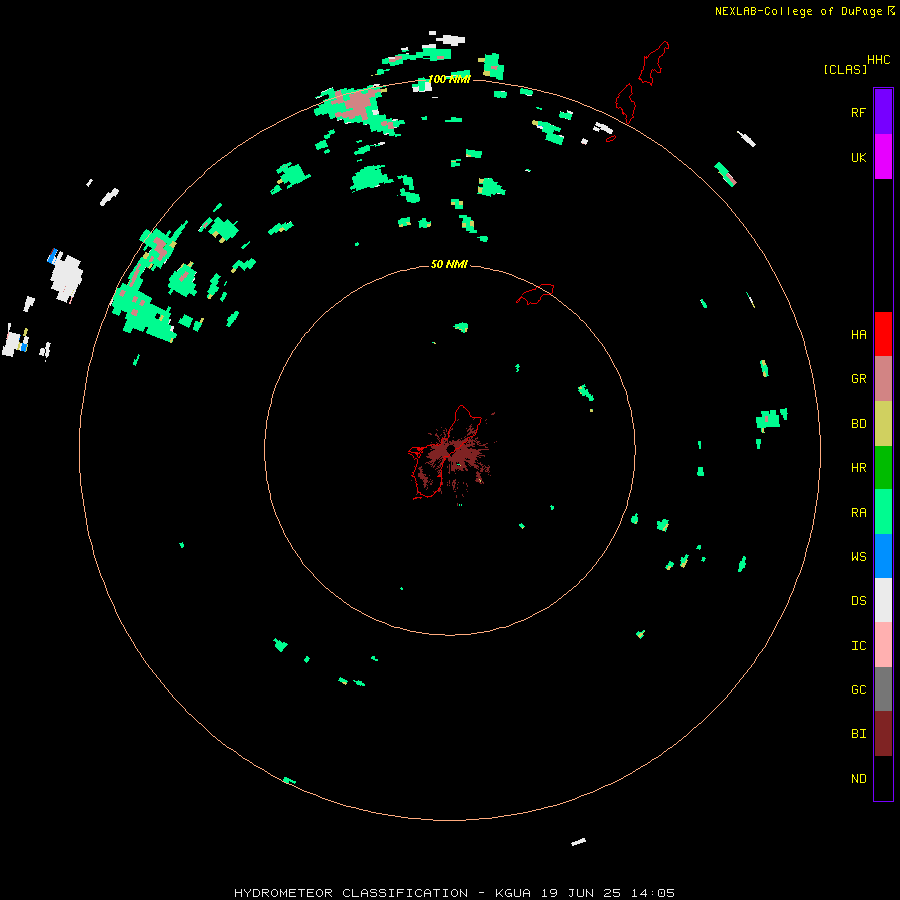Click the BD legend label
Image resolution: width=900 pixels, height=900 pixels.
click(858, 424)
